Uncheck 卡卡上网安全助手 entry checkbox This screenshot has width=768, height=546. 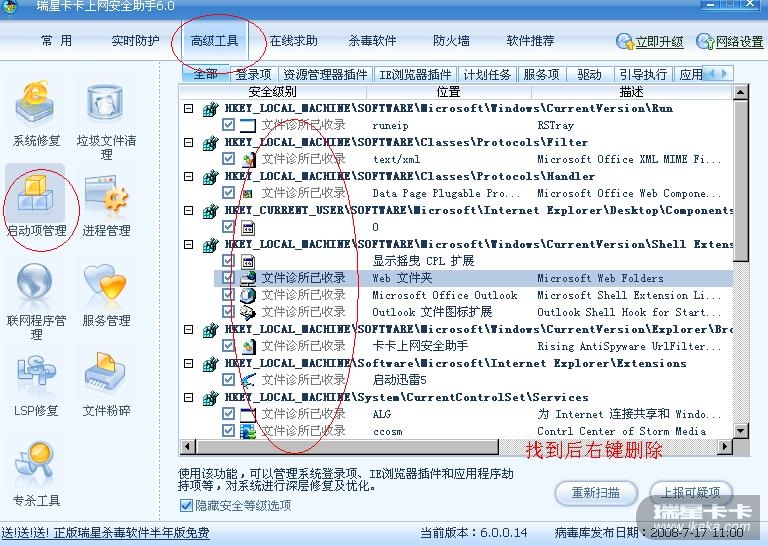(228, 346)
